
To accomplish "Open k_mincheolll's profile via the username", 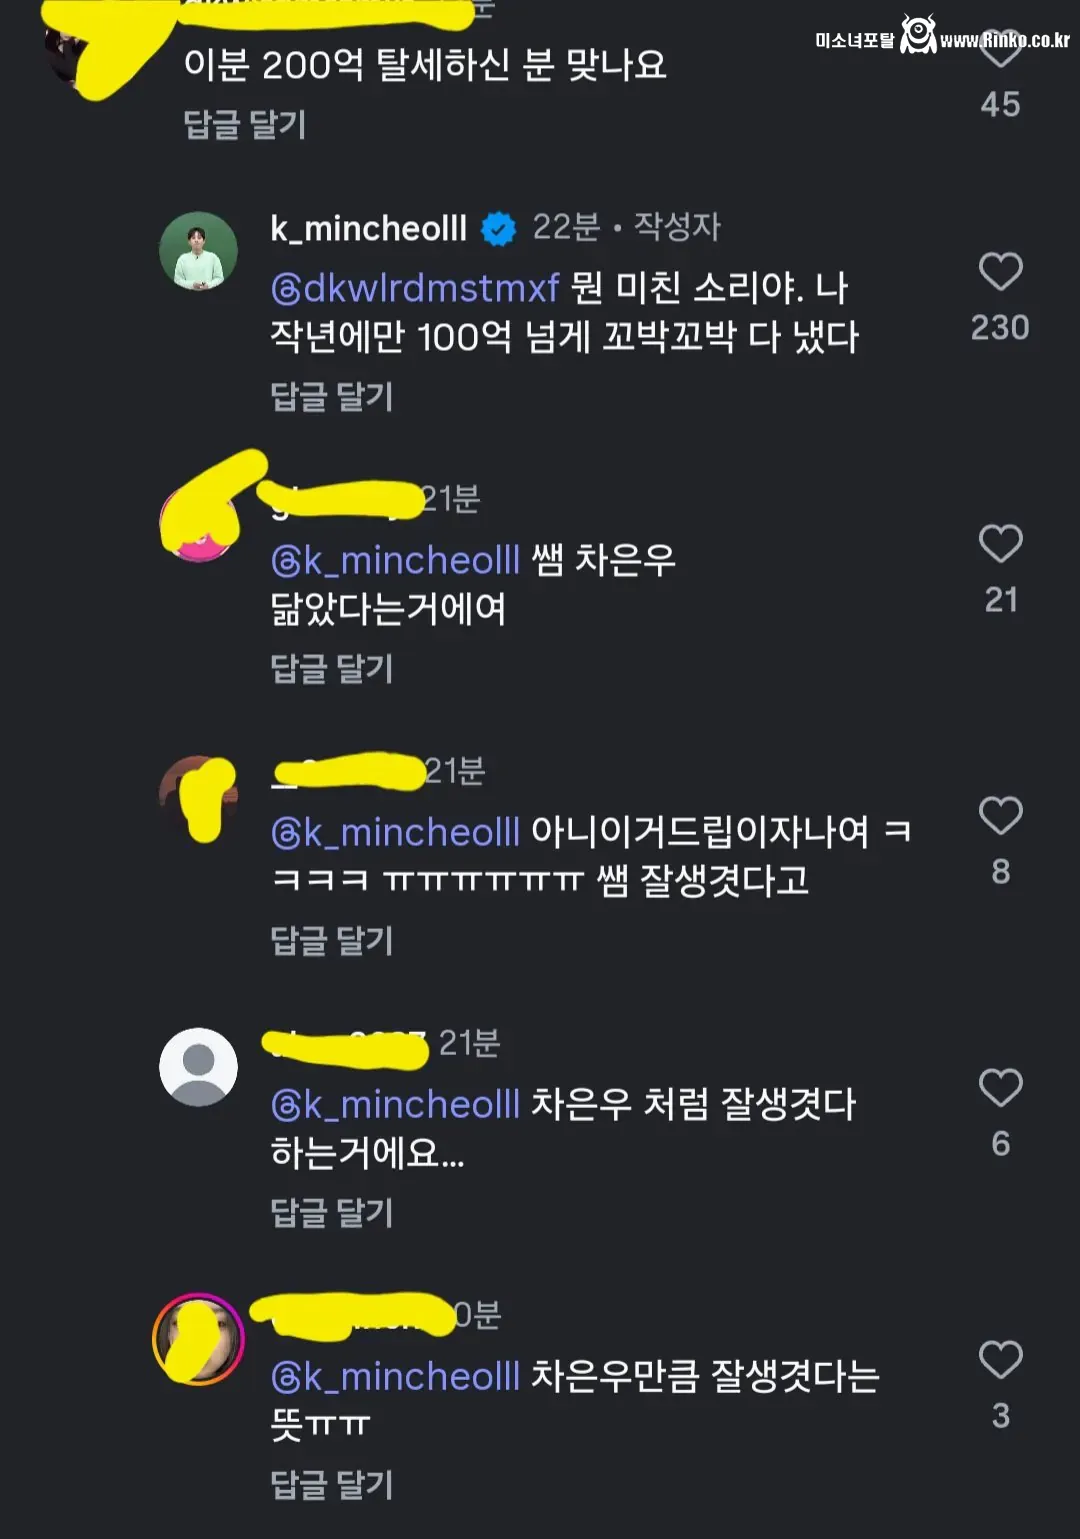I will tap(370, 228).
